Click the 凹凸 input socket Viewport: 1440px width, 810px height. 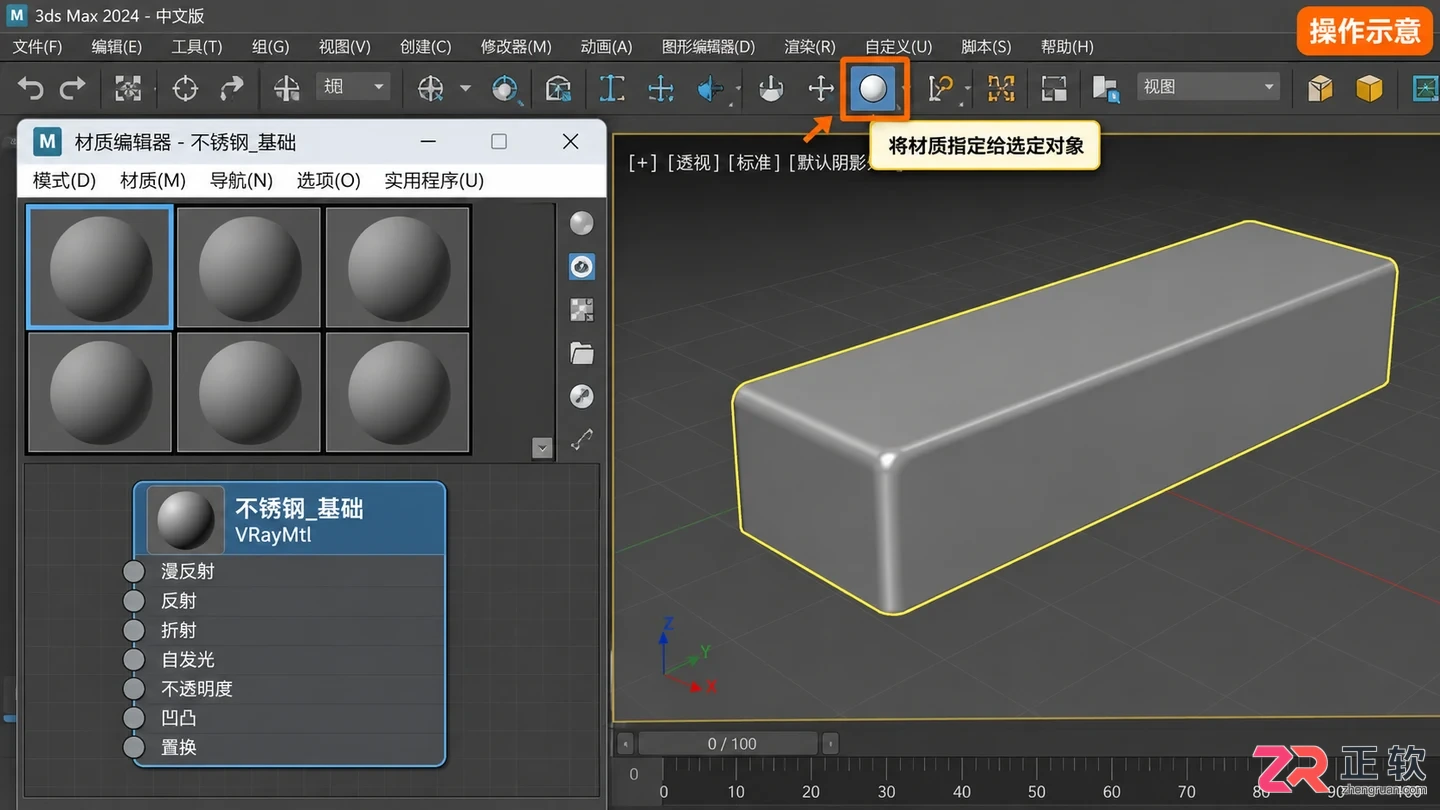(134, 718)
